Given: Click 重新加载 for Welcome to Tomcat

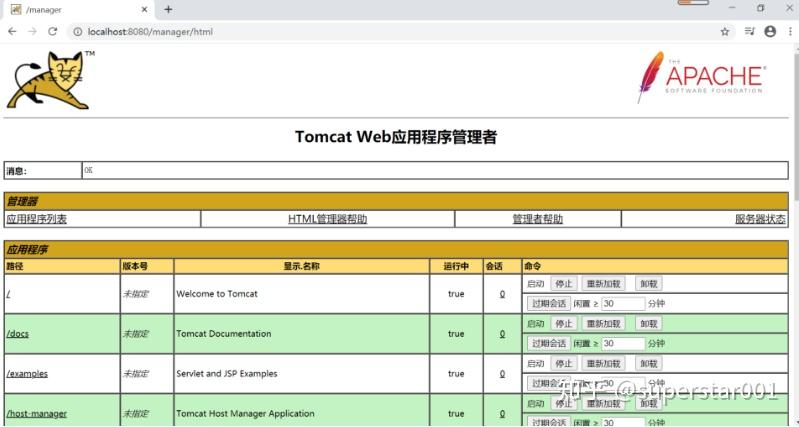Looking at the screenshot, I should [x=603, y=284].
